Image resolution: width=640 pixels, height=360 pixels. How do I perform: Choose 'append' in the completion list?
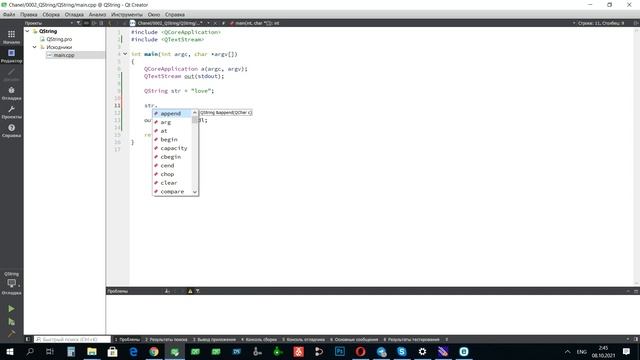click(172, 113)
